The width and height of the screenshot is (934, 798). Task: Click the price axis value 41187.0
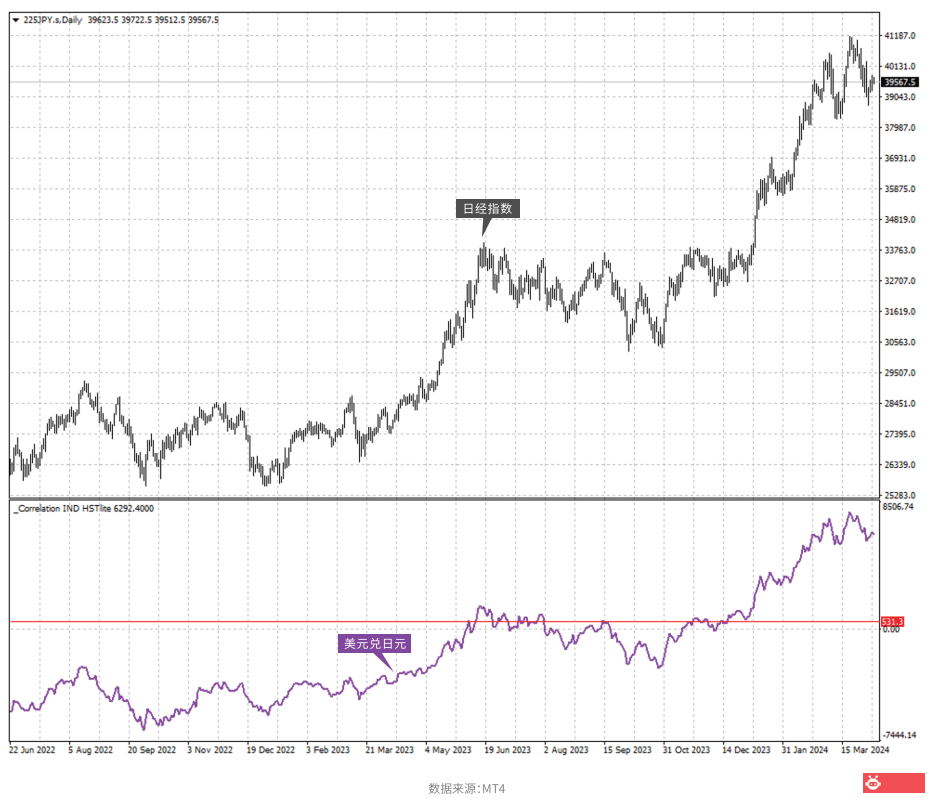pyautogui.click(x=899, y=36)
